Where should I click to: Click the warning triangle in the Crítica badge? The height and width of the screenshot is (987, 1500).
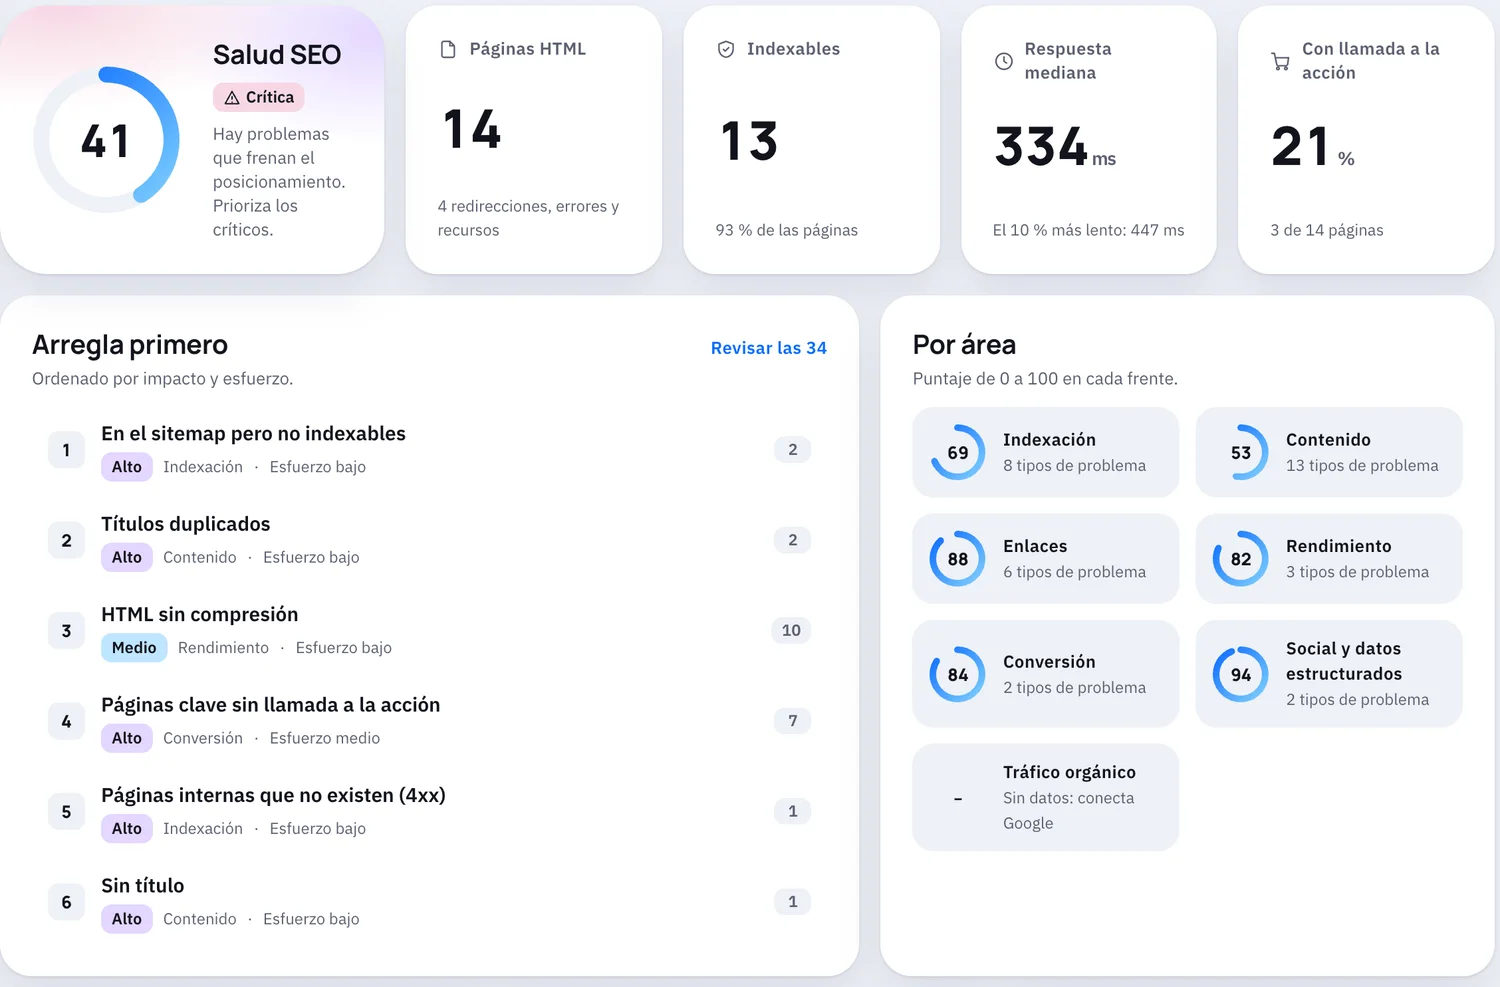coord(232,98)
